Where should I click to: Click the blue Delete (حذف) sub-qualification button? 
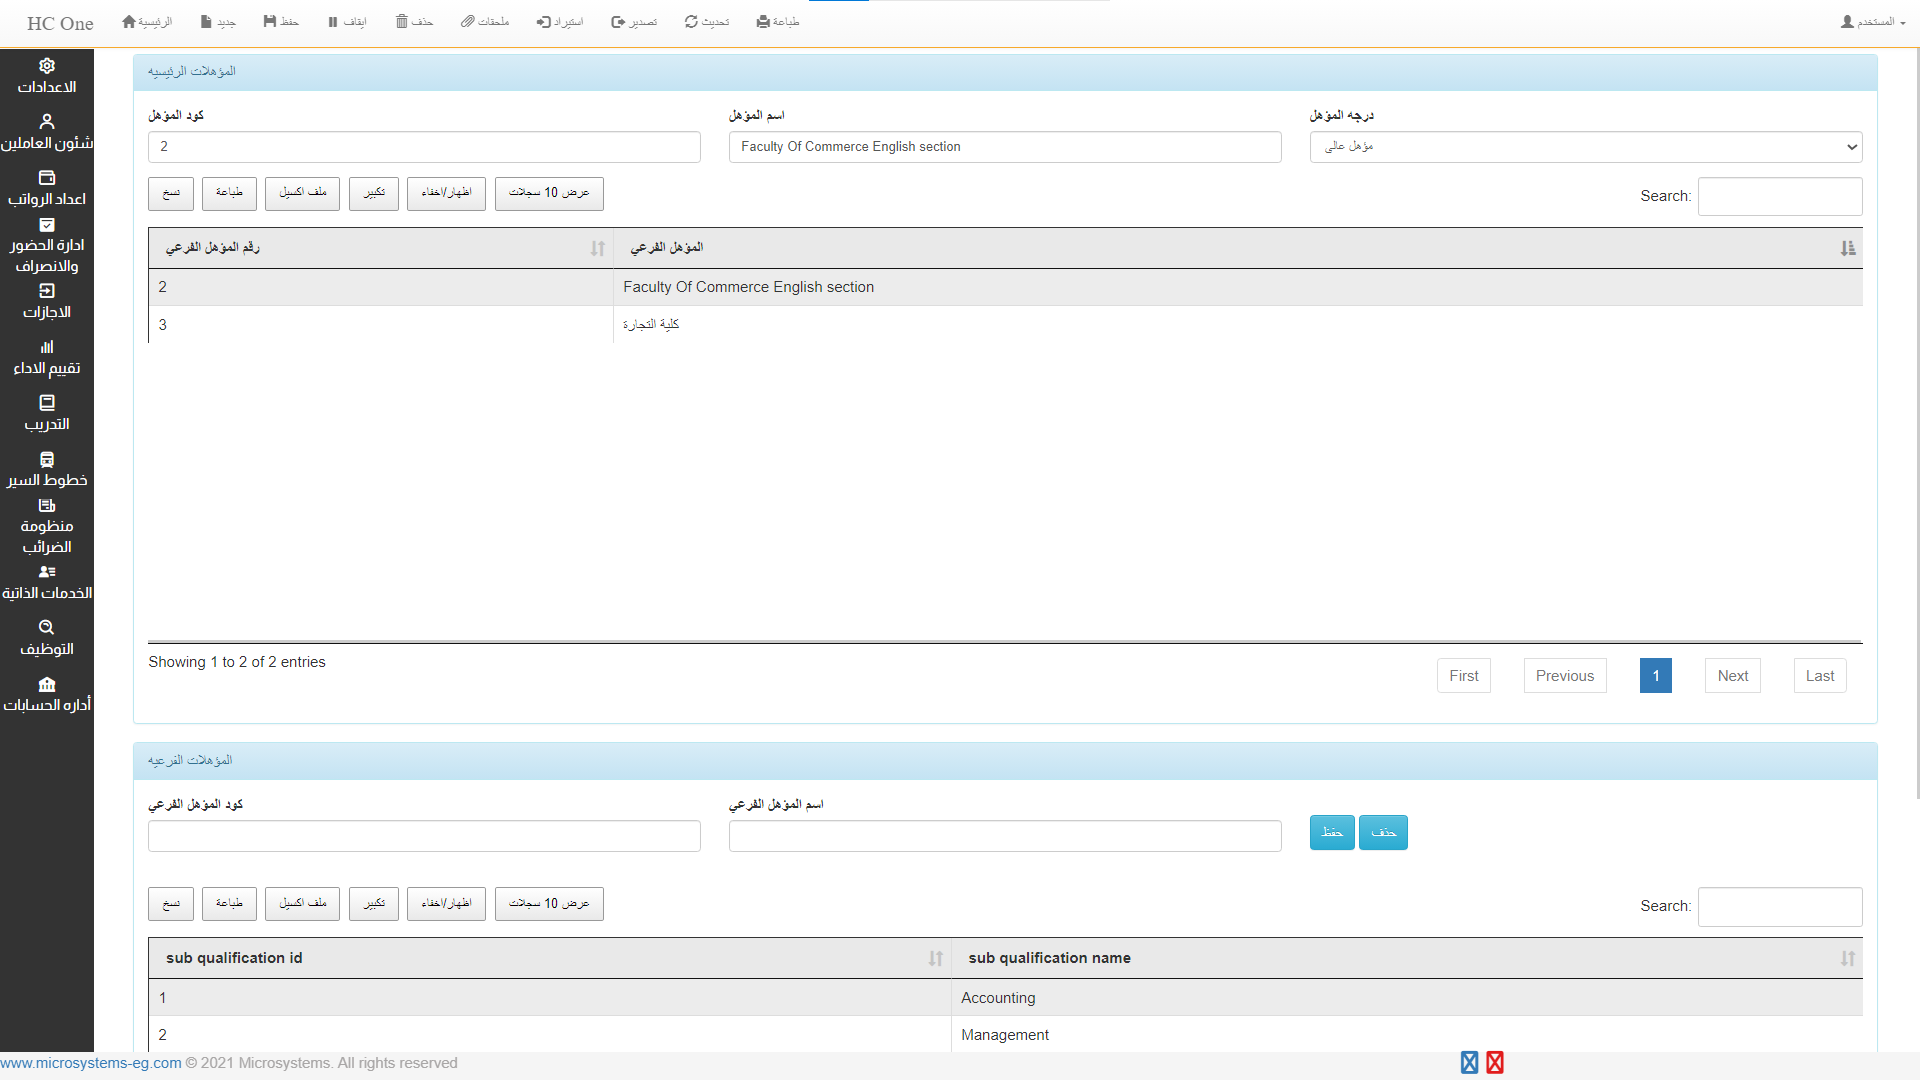click(1383, 833)
